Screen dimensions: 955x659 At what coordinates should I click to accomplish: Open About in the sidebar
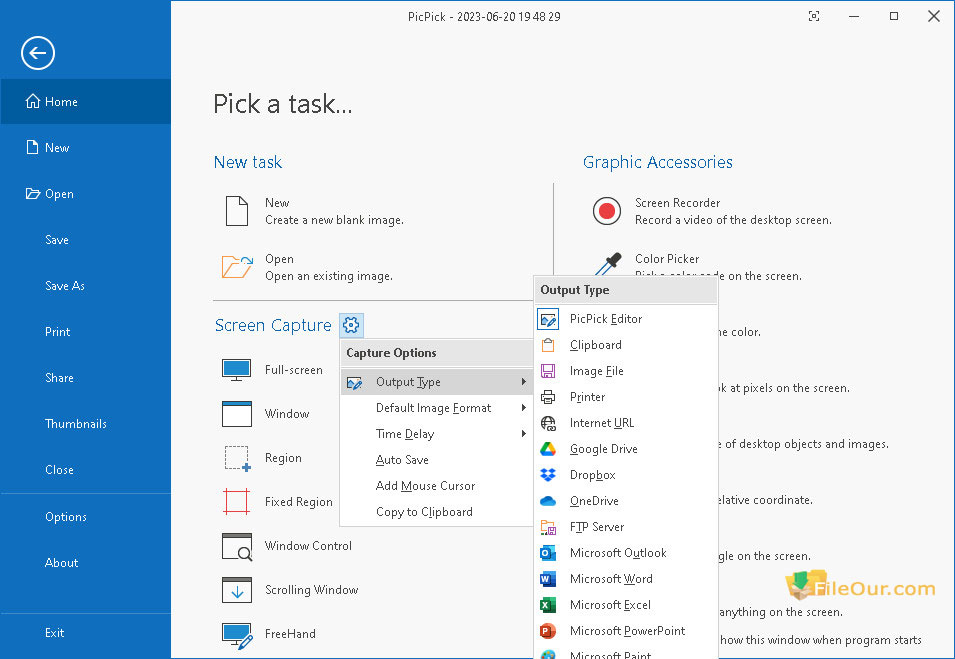(86, 563)
